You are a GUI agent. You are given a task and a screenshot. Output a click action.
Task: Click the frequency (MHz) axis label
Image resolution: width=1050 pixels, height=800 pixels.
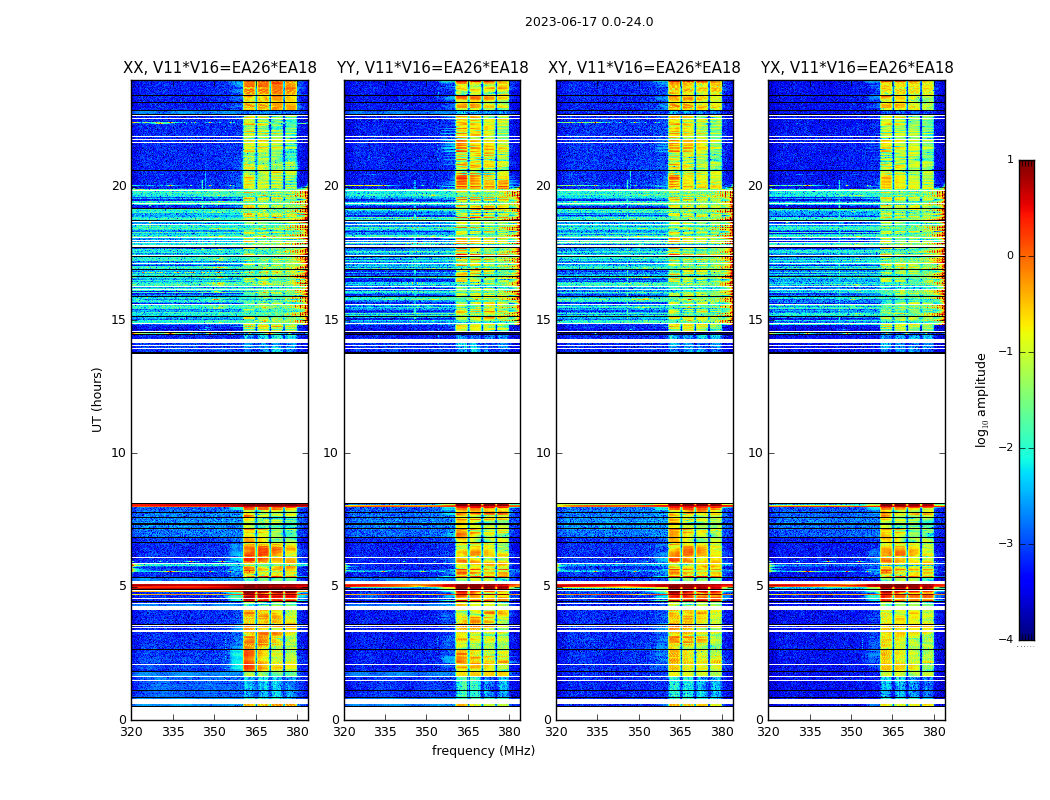483,750
